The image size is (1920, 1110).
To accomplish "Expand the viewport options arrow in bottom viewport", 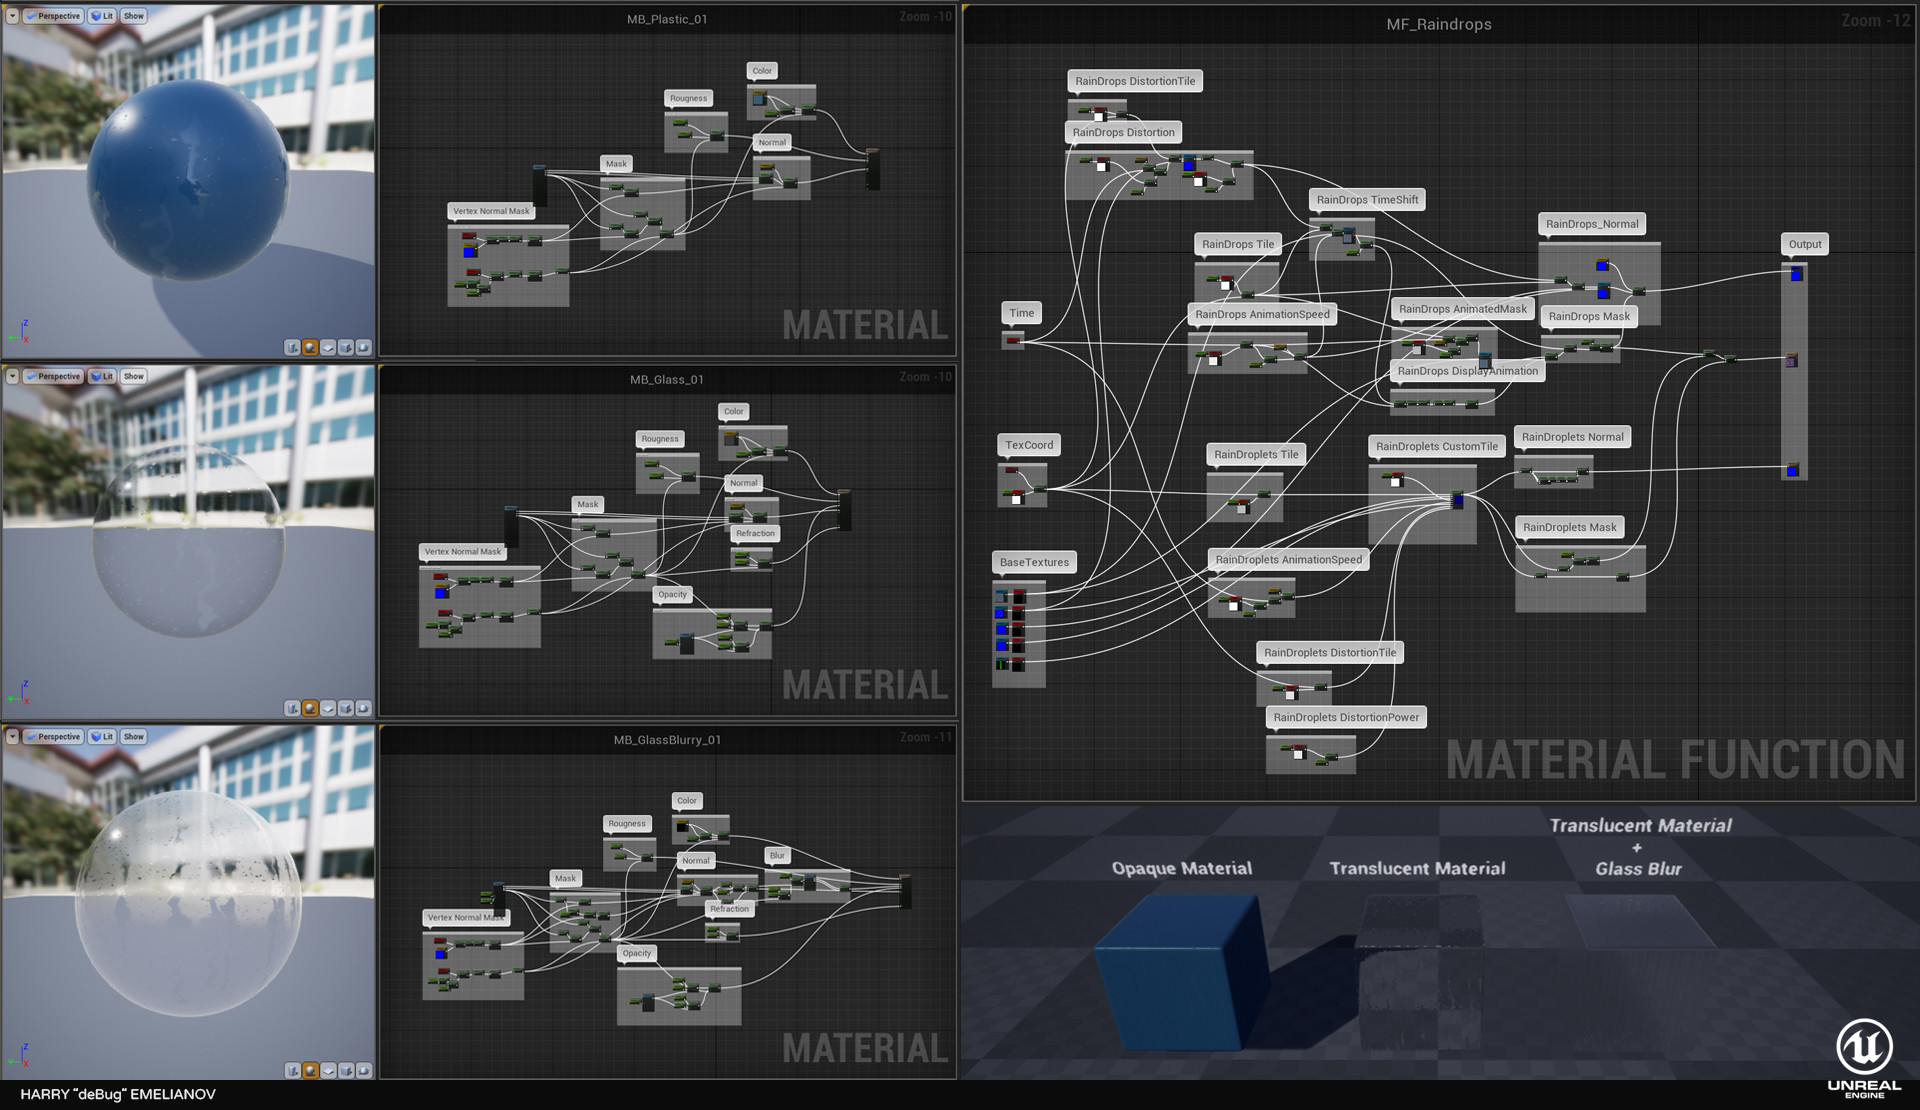I will click(13, 737).
